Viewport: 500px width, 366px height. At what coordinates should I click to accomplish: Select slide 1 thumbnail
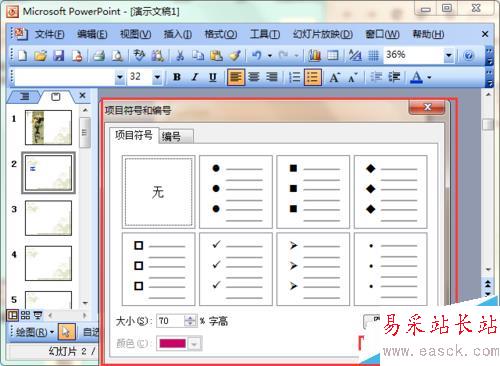tap(48, 127)
